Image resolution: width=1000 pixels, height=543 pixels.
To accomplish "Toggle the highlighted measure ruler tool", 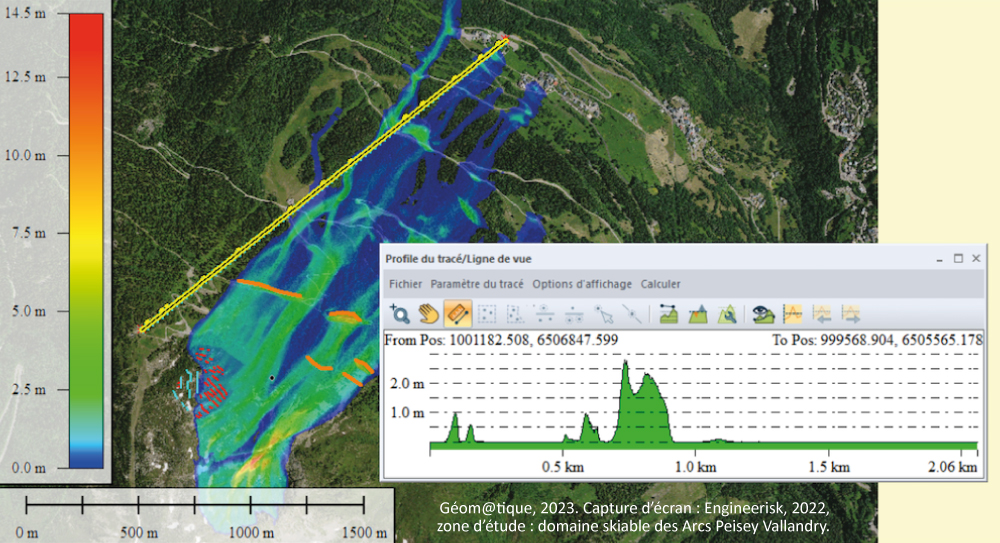I will point(458,314).
